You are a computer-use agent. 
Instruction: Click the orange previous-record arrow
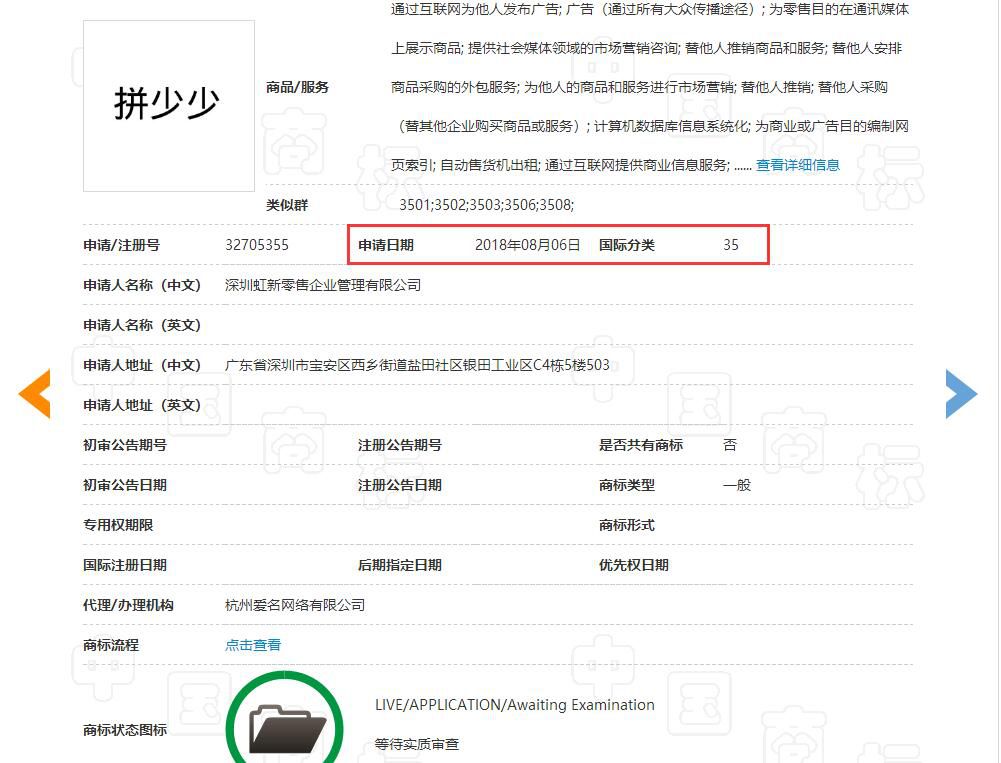pos(34,394)
